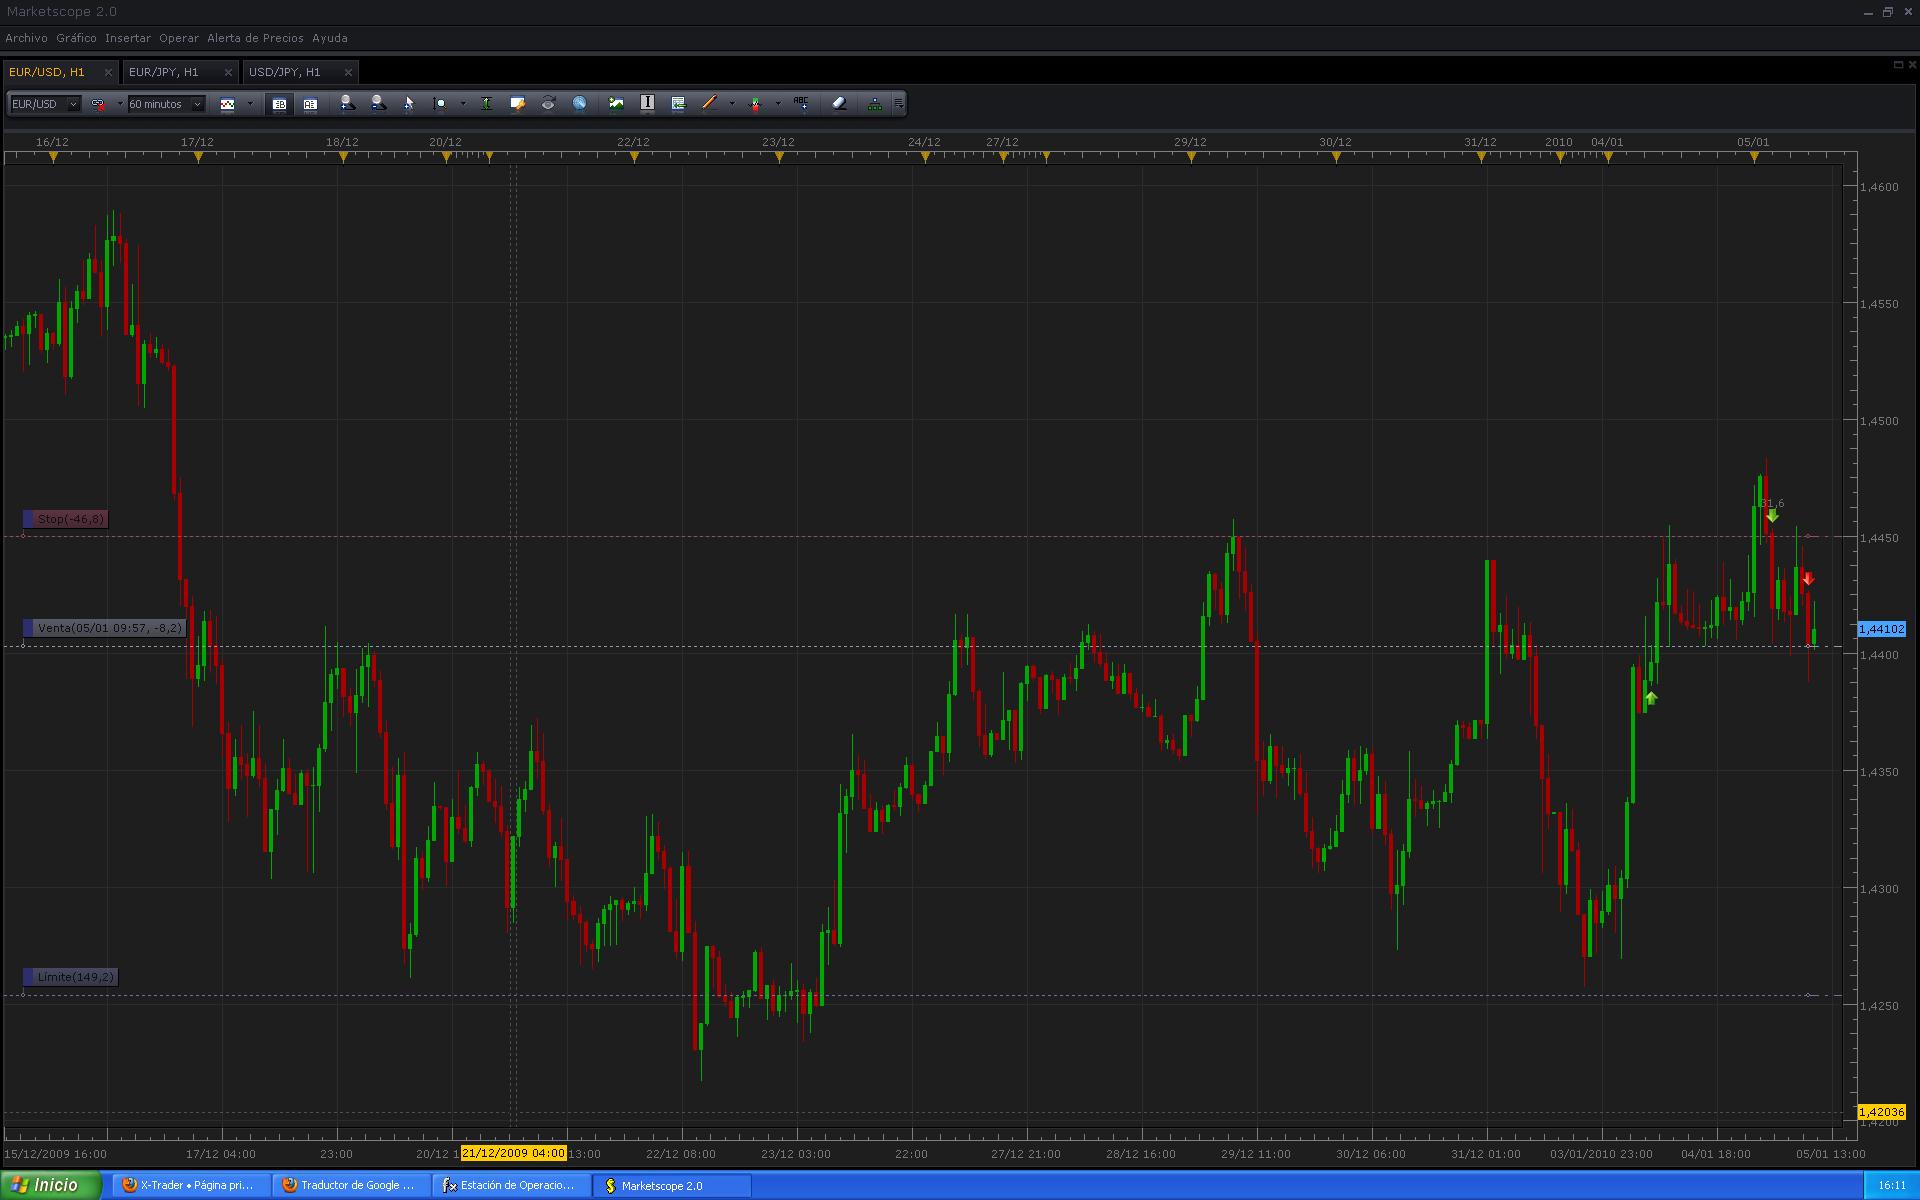
Task: Toggle the ask price display button
Action: 310,104
